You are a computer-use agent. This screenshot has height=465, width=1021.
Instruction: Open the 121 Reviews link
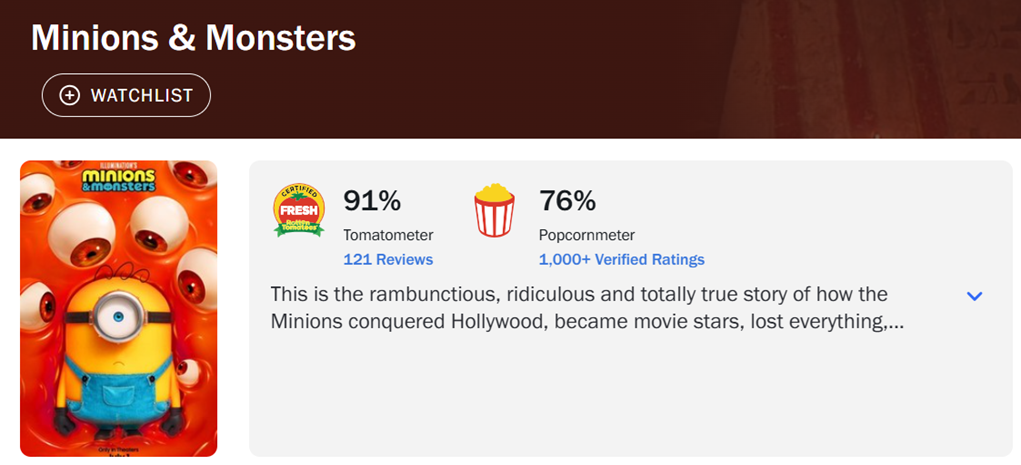coord(388,259)
